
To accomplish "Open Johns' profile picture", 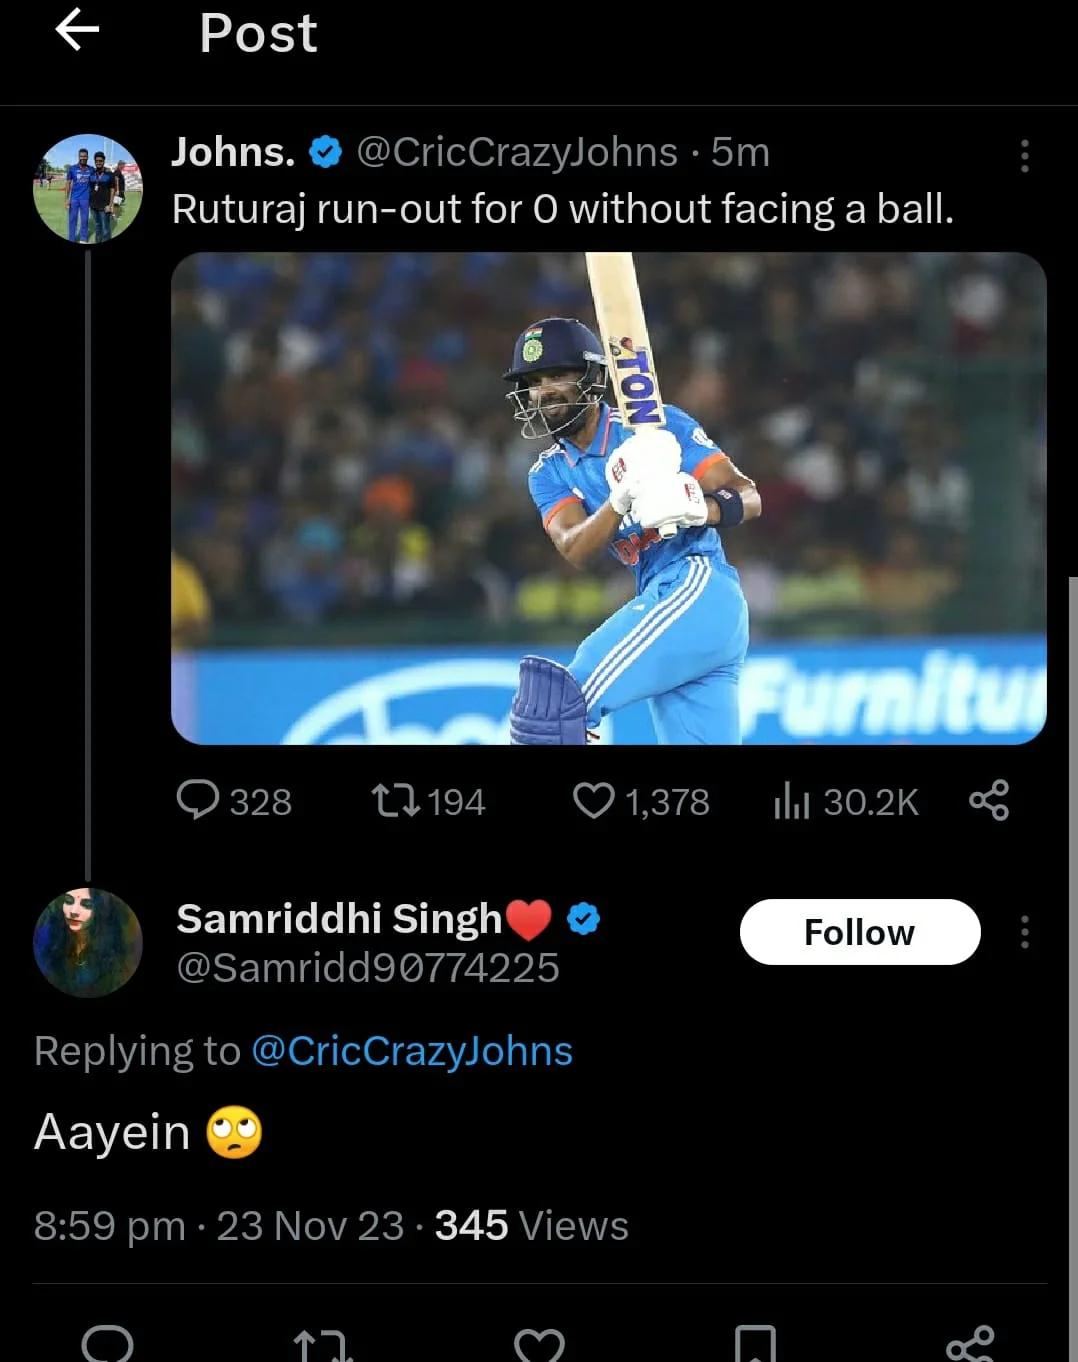I will pyautogui.click(x=88, y=189).
